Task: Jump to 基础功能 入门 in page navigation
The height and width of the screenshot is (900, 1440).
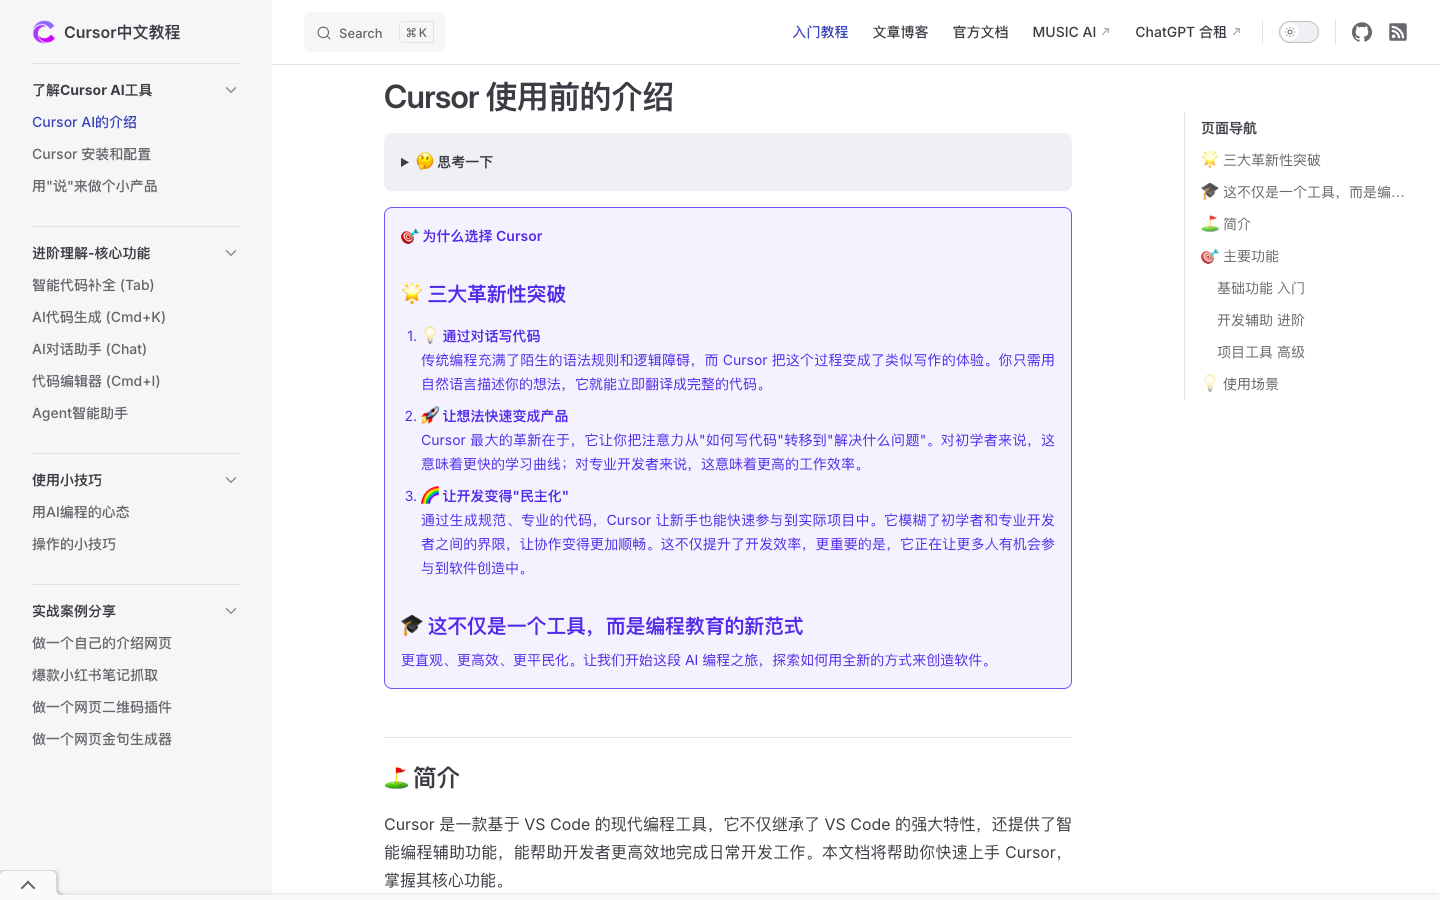Action: tap(1261, 288)
